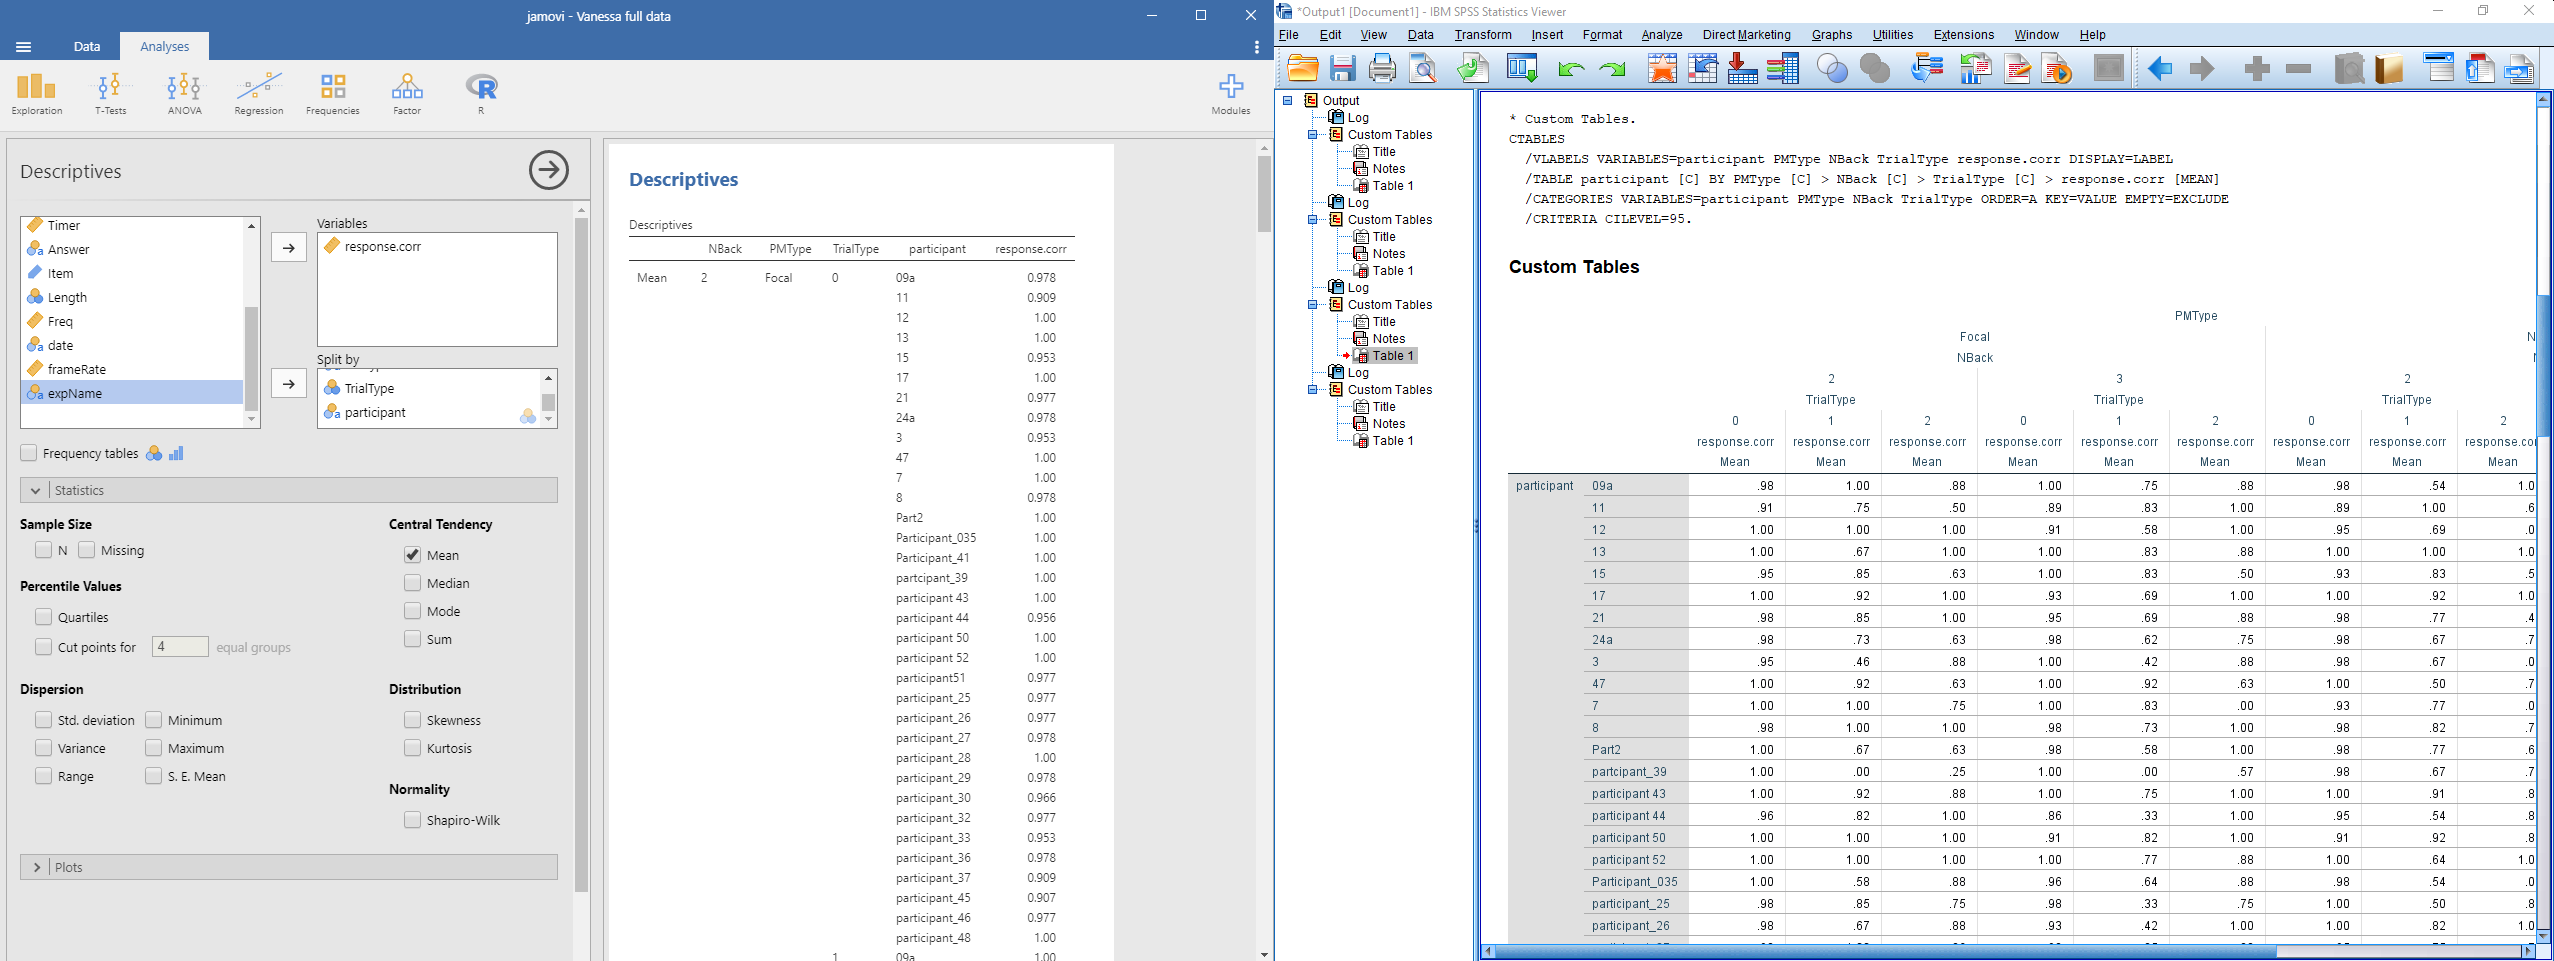Click the Recall recently used dialogs icon
2554x961 pixels.
(x=1522, y=68)
